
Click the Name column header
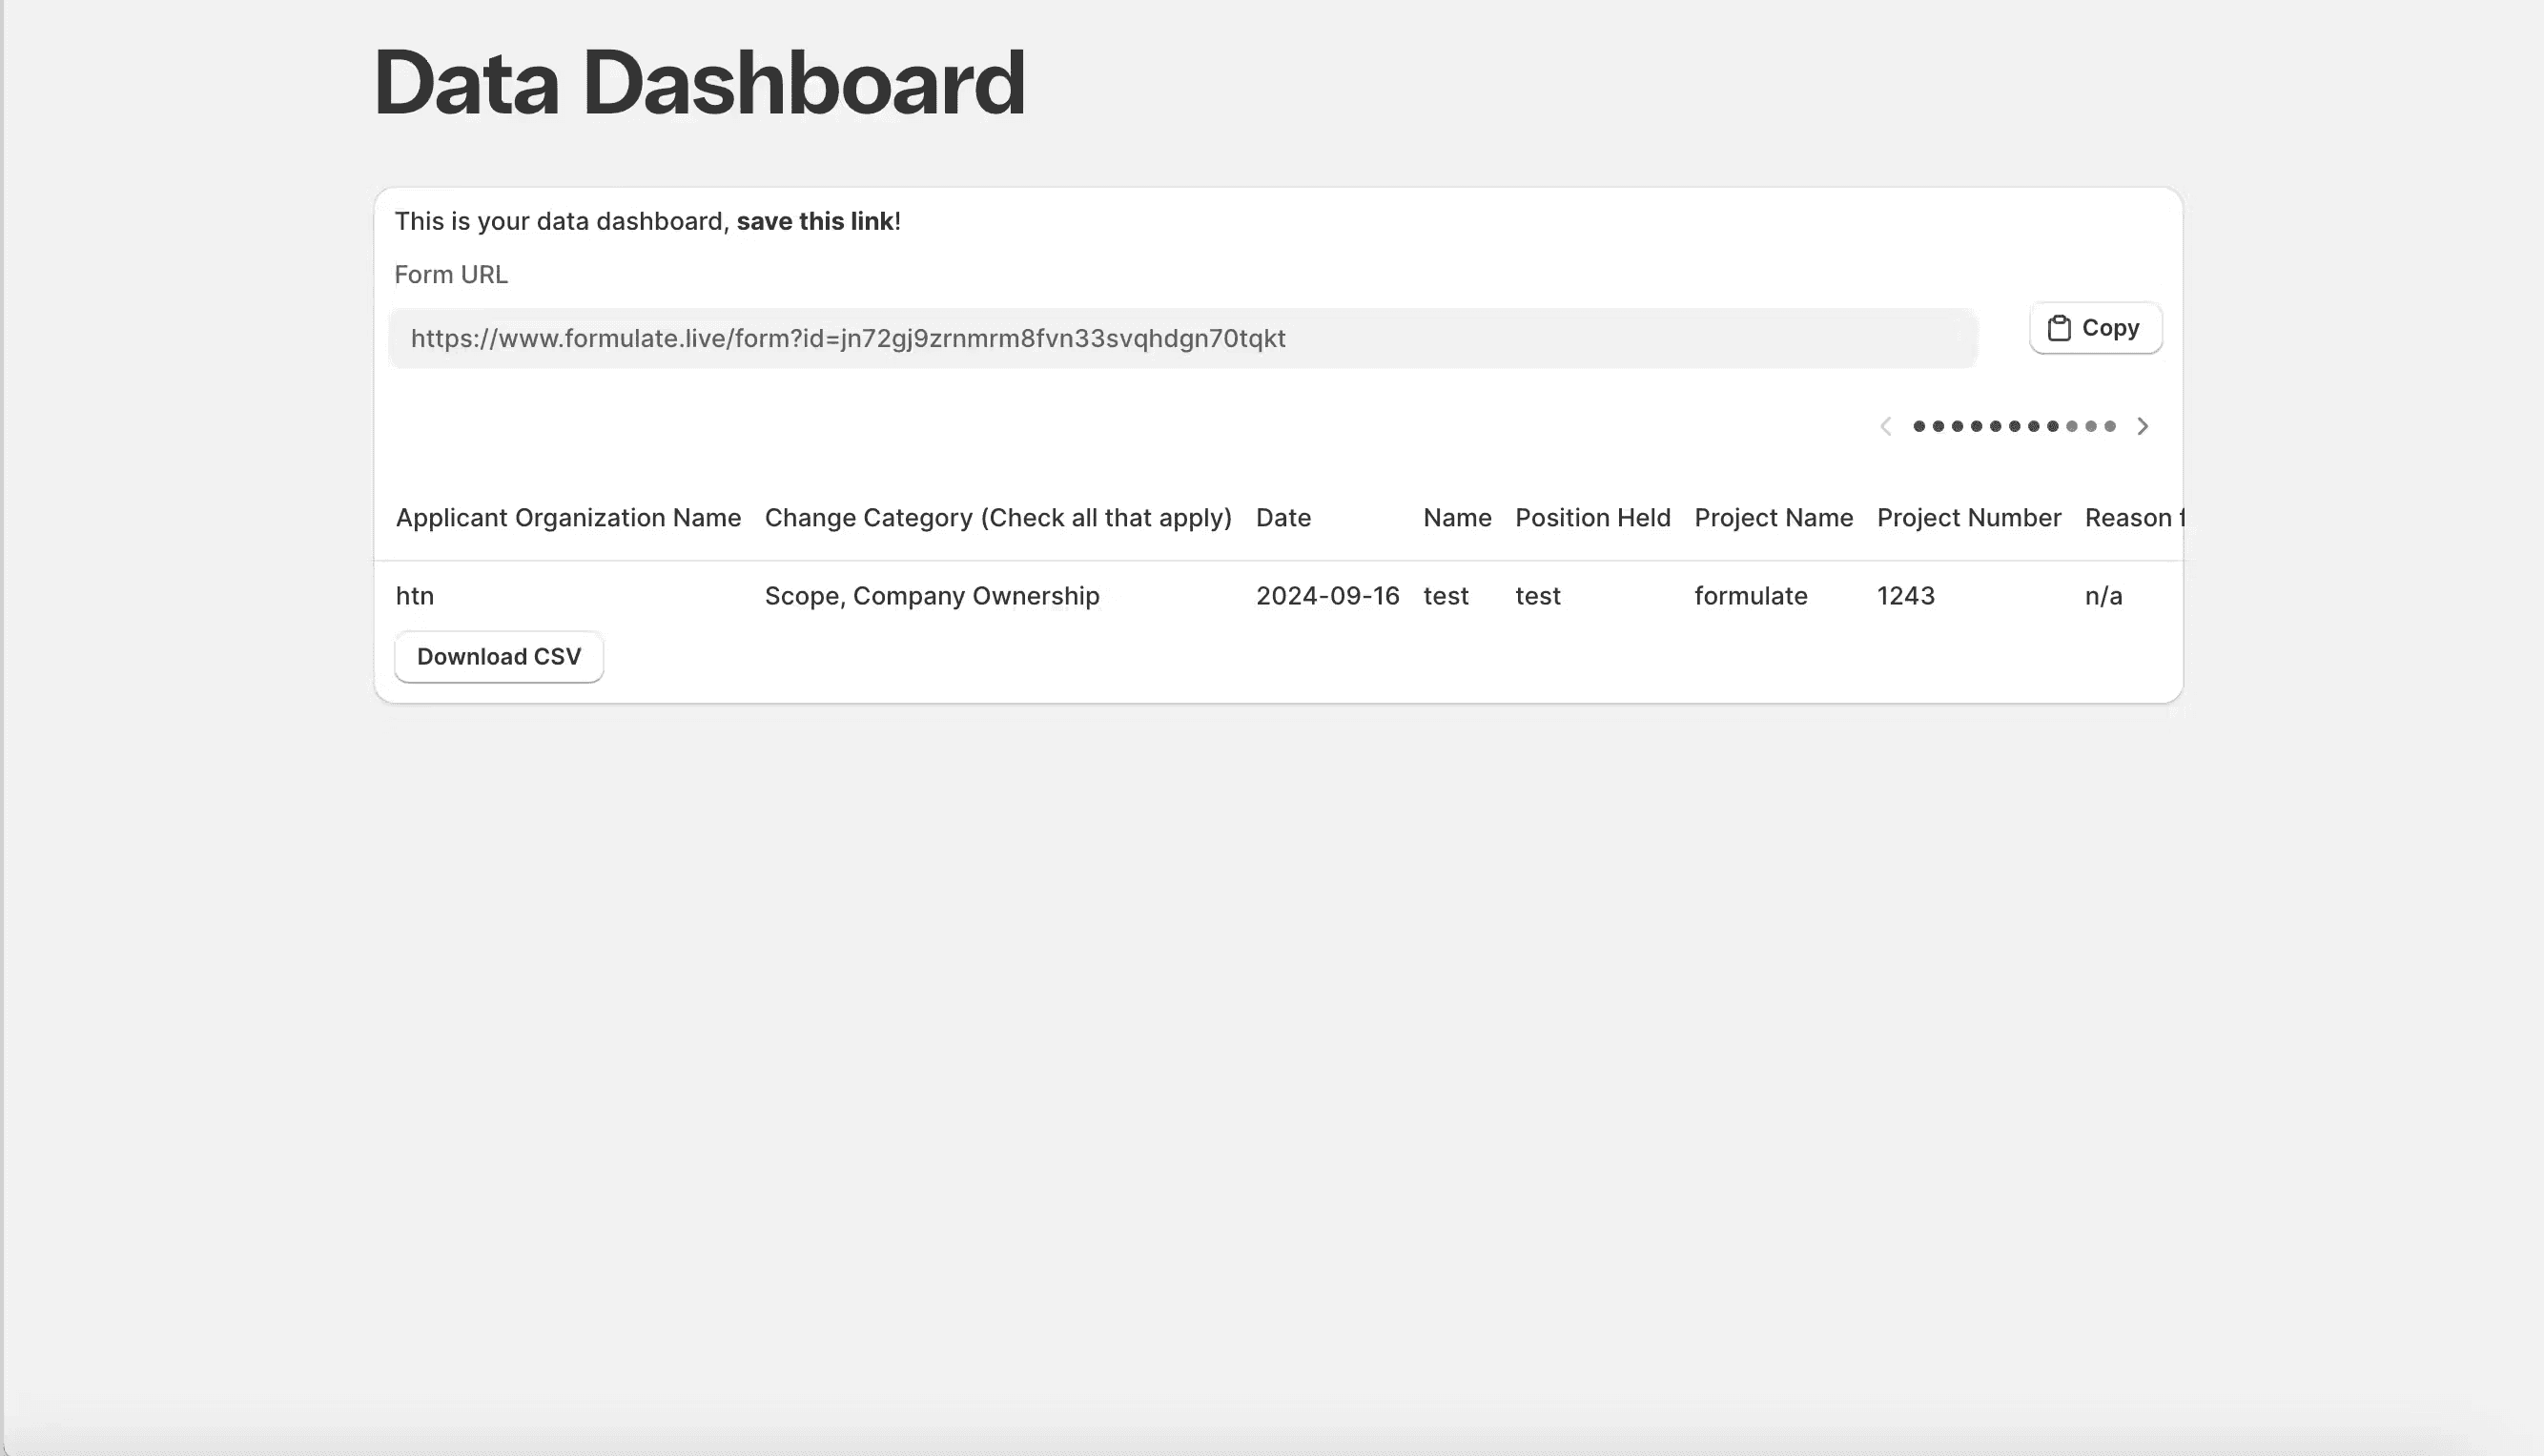(x=1457, y=518)
